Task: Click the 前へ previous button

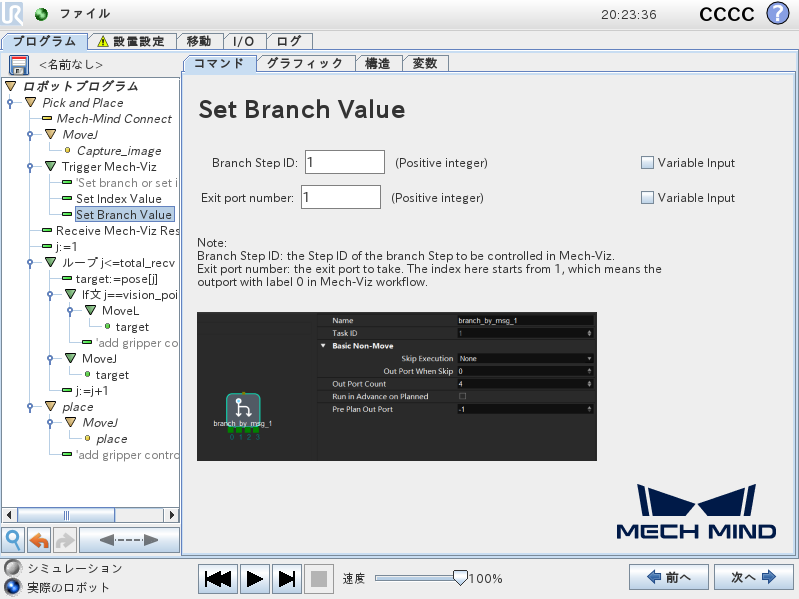Action: click(x=669, y=577)
